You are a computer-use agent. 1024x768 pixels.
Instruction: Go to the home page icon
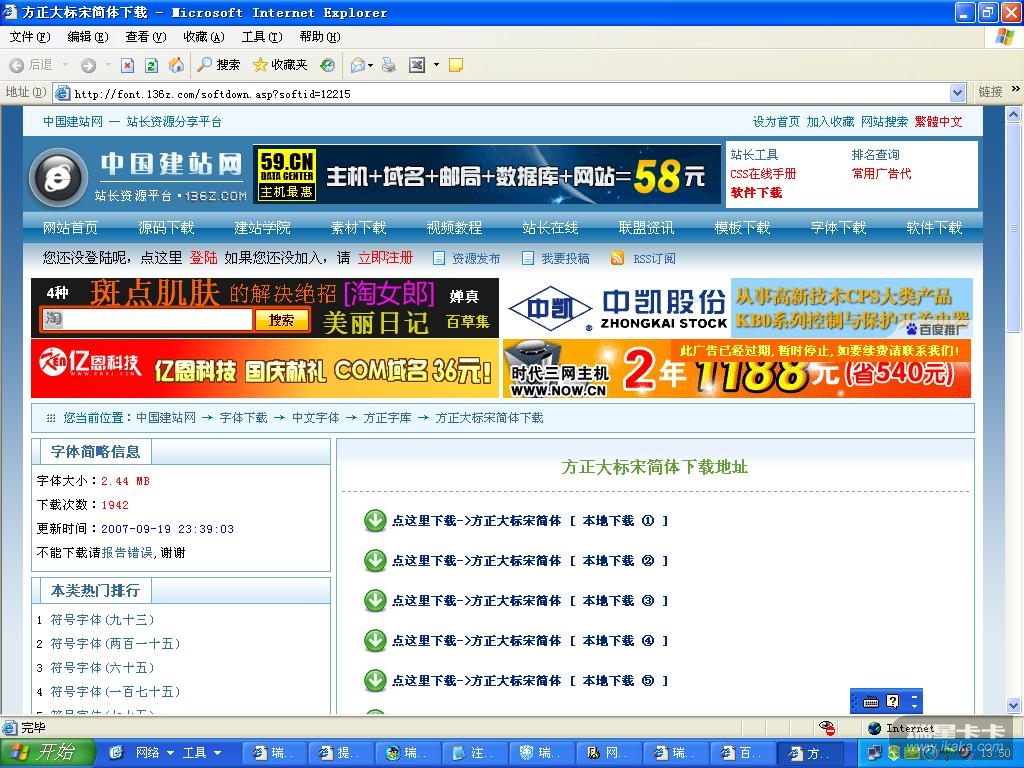[x=176, y=65]
